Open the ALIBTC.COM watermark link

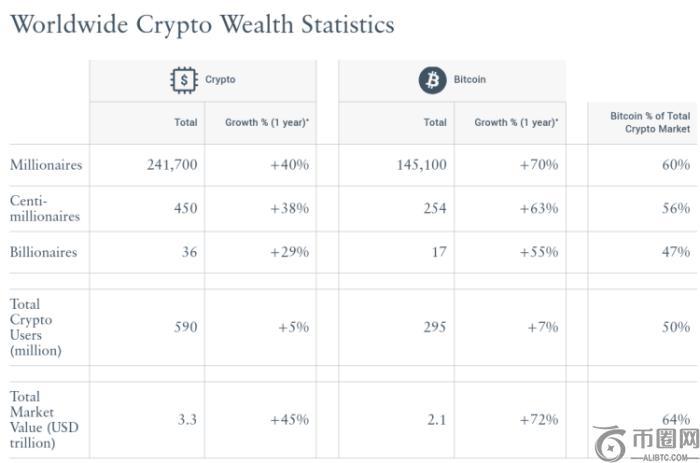point(664,457)
